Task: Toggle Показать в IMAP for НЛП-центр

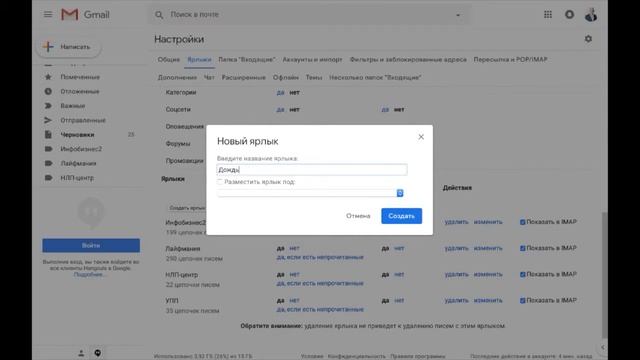Action: pos(522,274)
